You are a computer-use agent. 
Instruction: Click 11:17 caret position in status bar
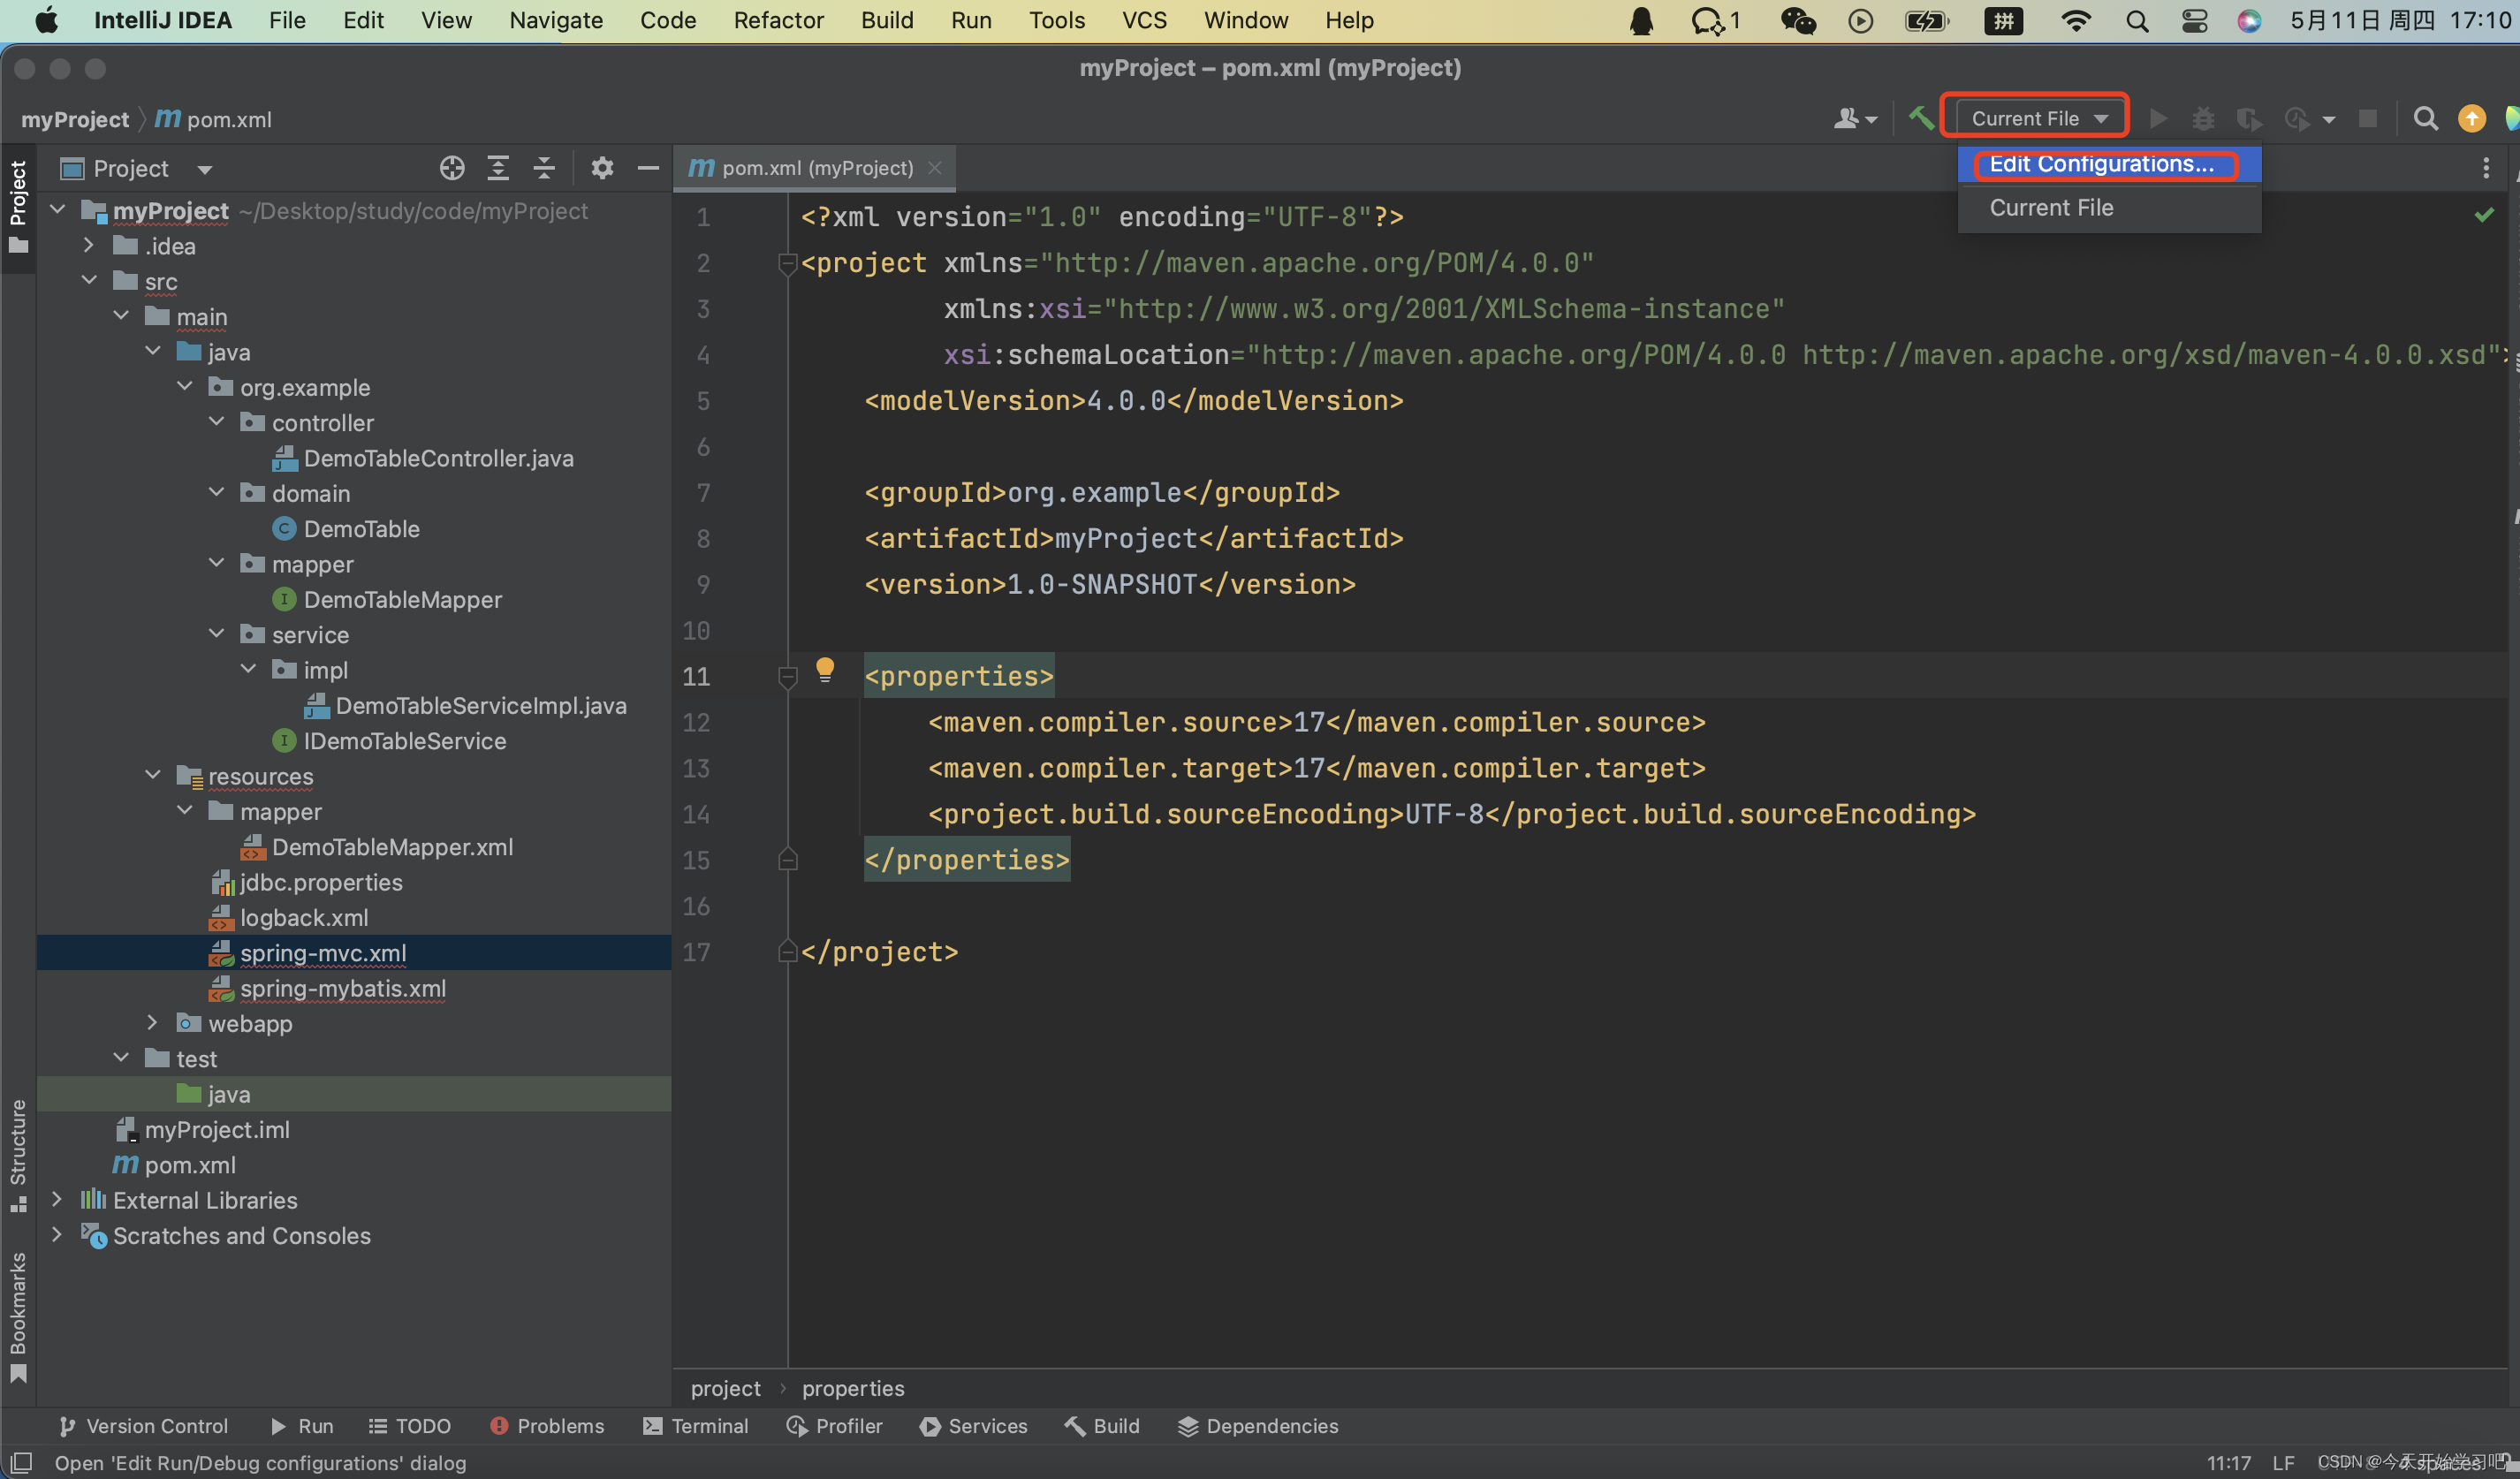pyautogui.click(x=2228, y=1463)
